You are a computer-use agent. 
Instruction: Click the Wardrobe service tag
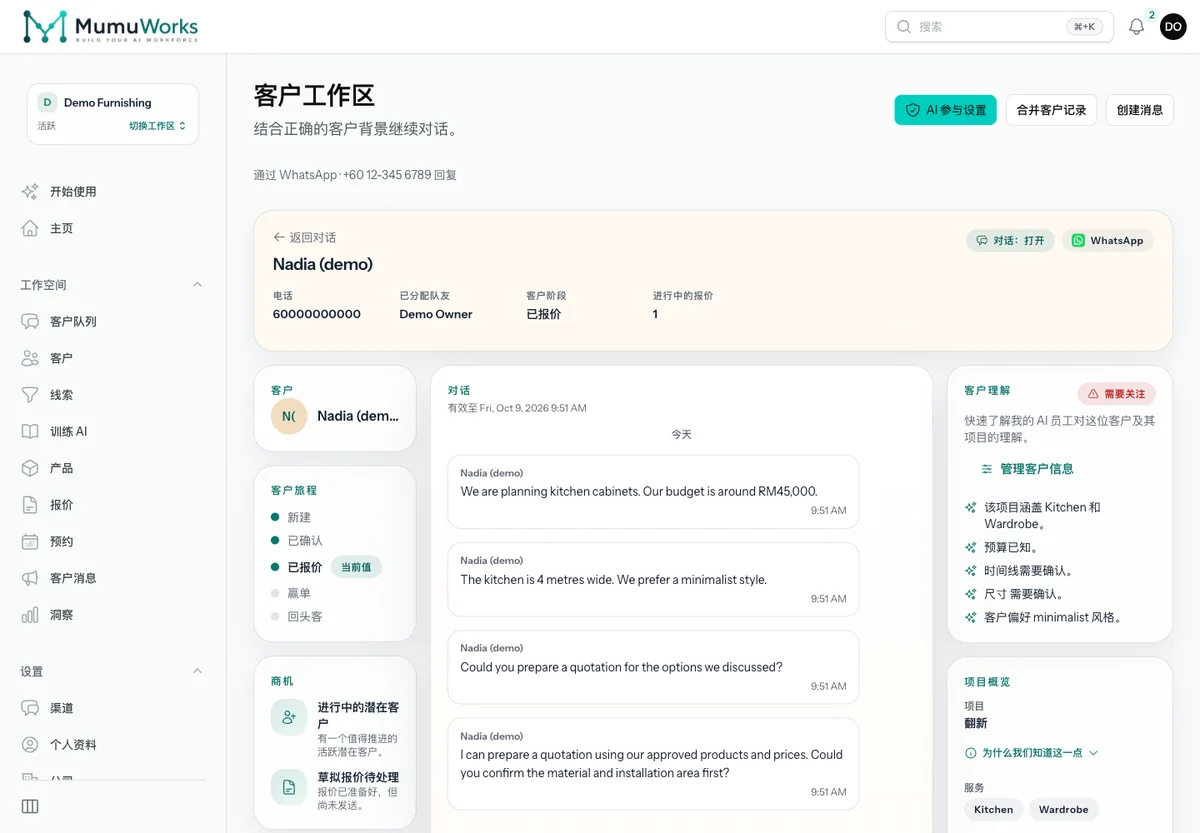coord(1063,809)
